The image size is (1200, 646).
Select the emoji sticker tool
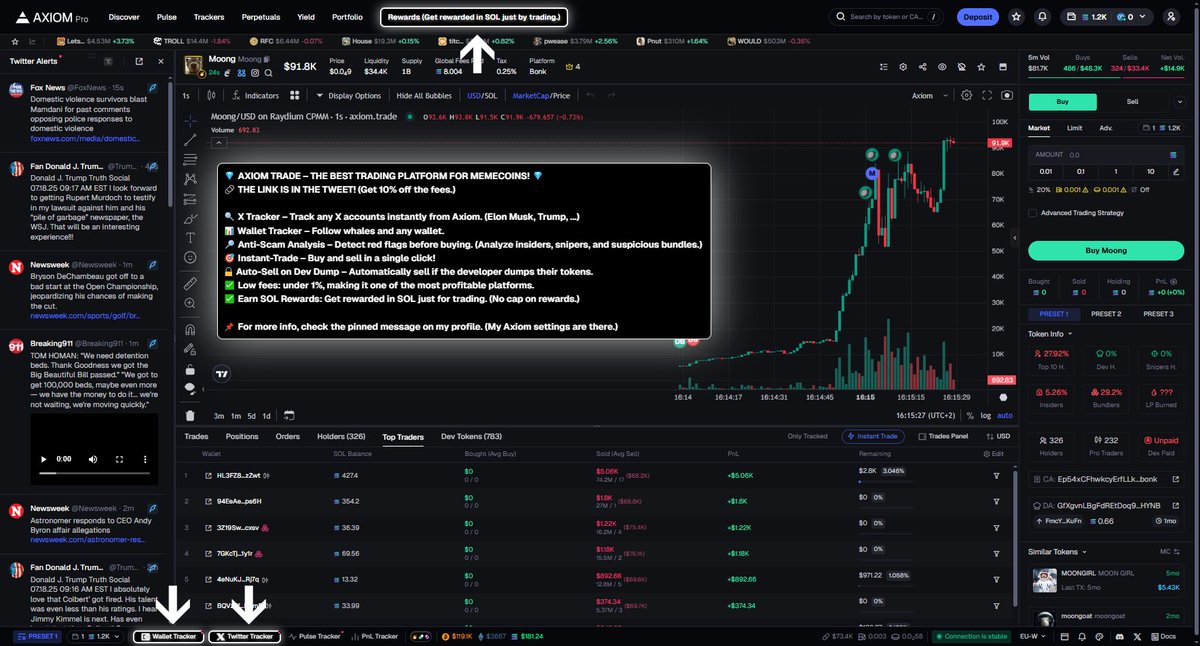190,258
